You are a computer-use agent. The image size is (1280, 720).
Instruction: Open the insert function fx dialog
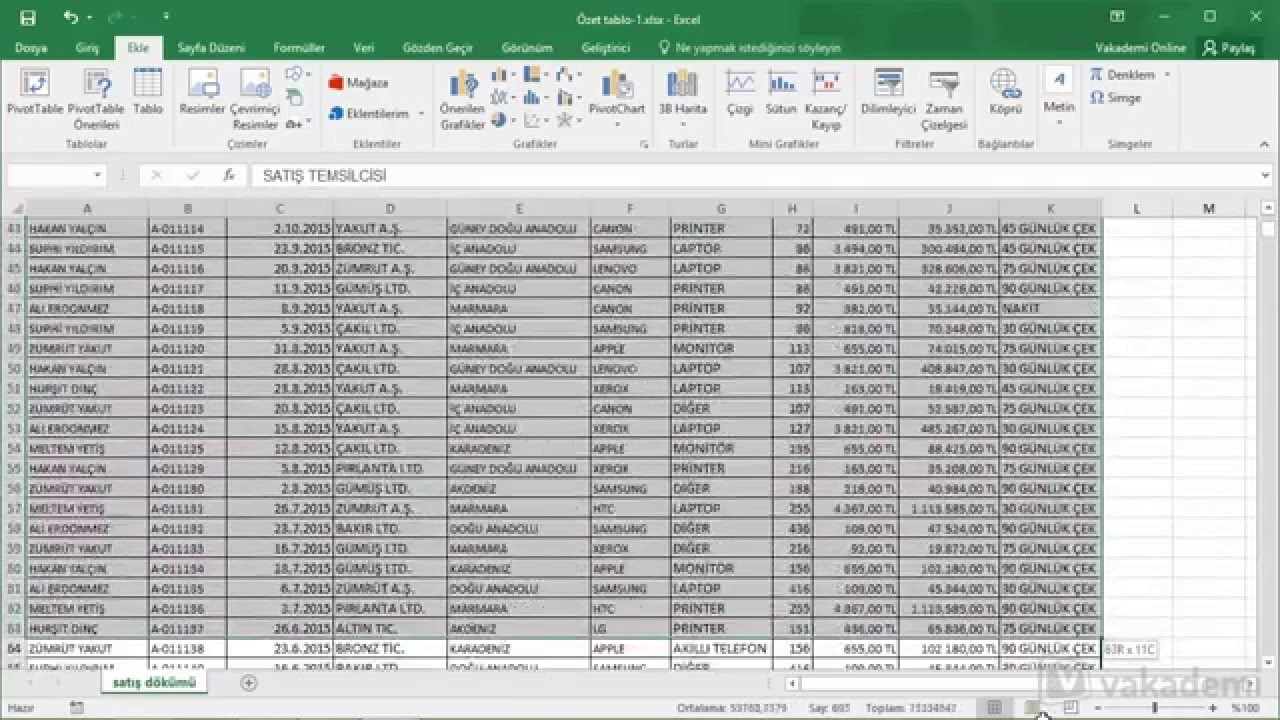tap(229, 175)
